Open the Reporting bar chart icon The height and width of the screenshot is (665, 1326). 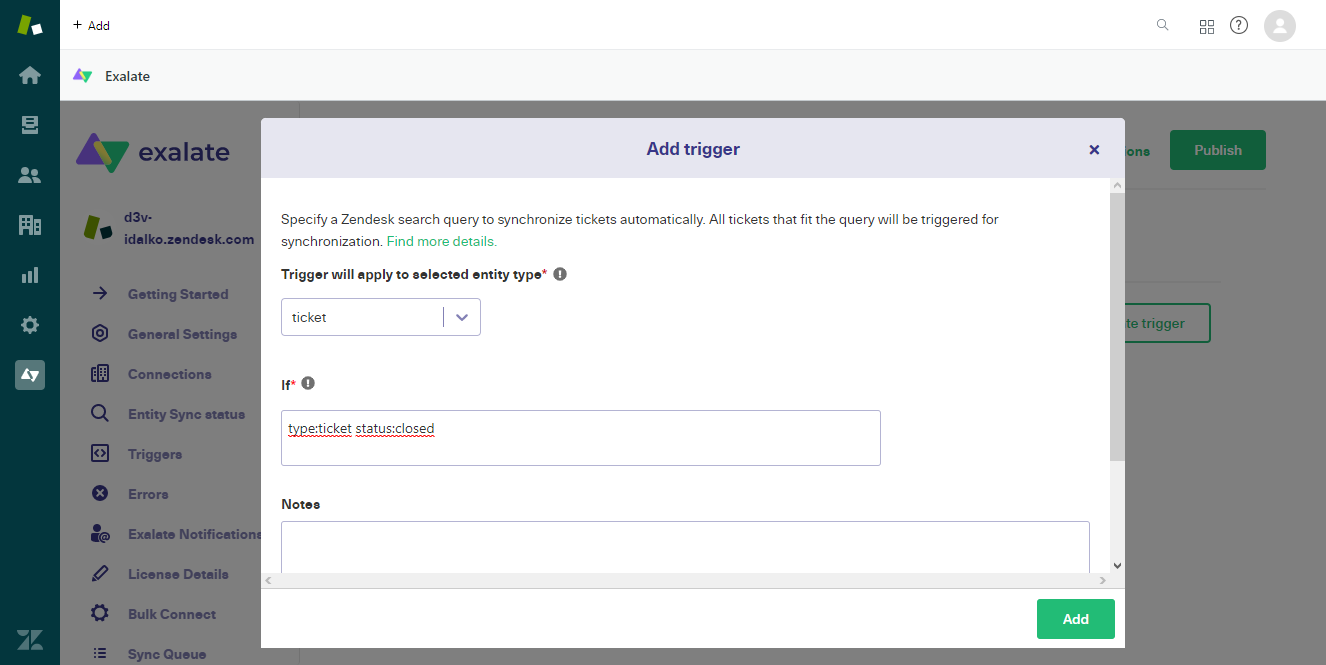pyautogui.click(x=30, y=275)
